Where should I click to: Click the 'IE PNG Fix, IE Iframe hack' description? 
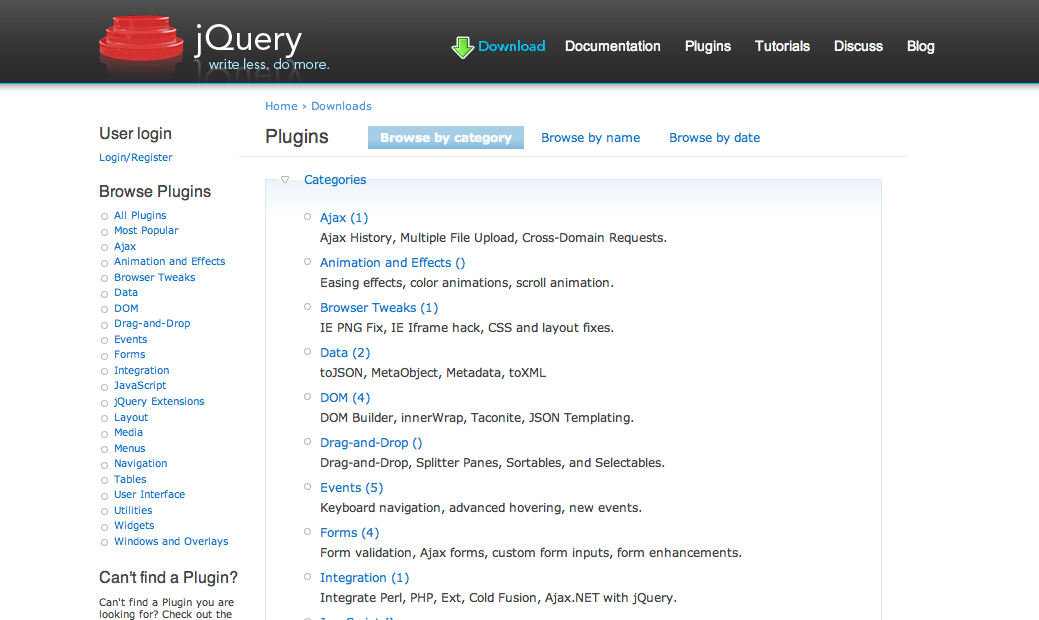(467, 328)
